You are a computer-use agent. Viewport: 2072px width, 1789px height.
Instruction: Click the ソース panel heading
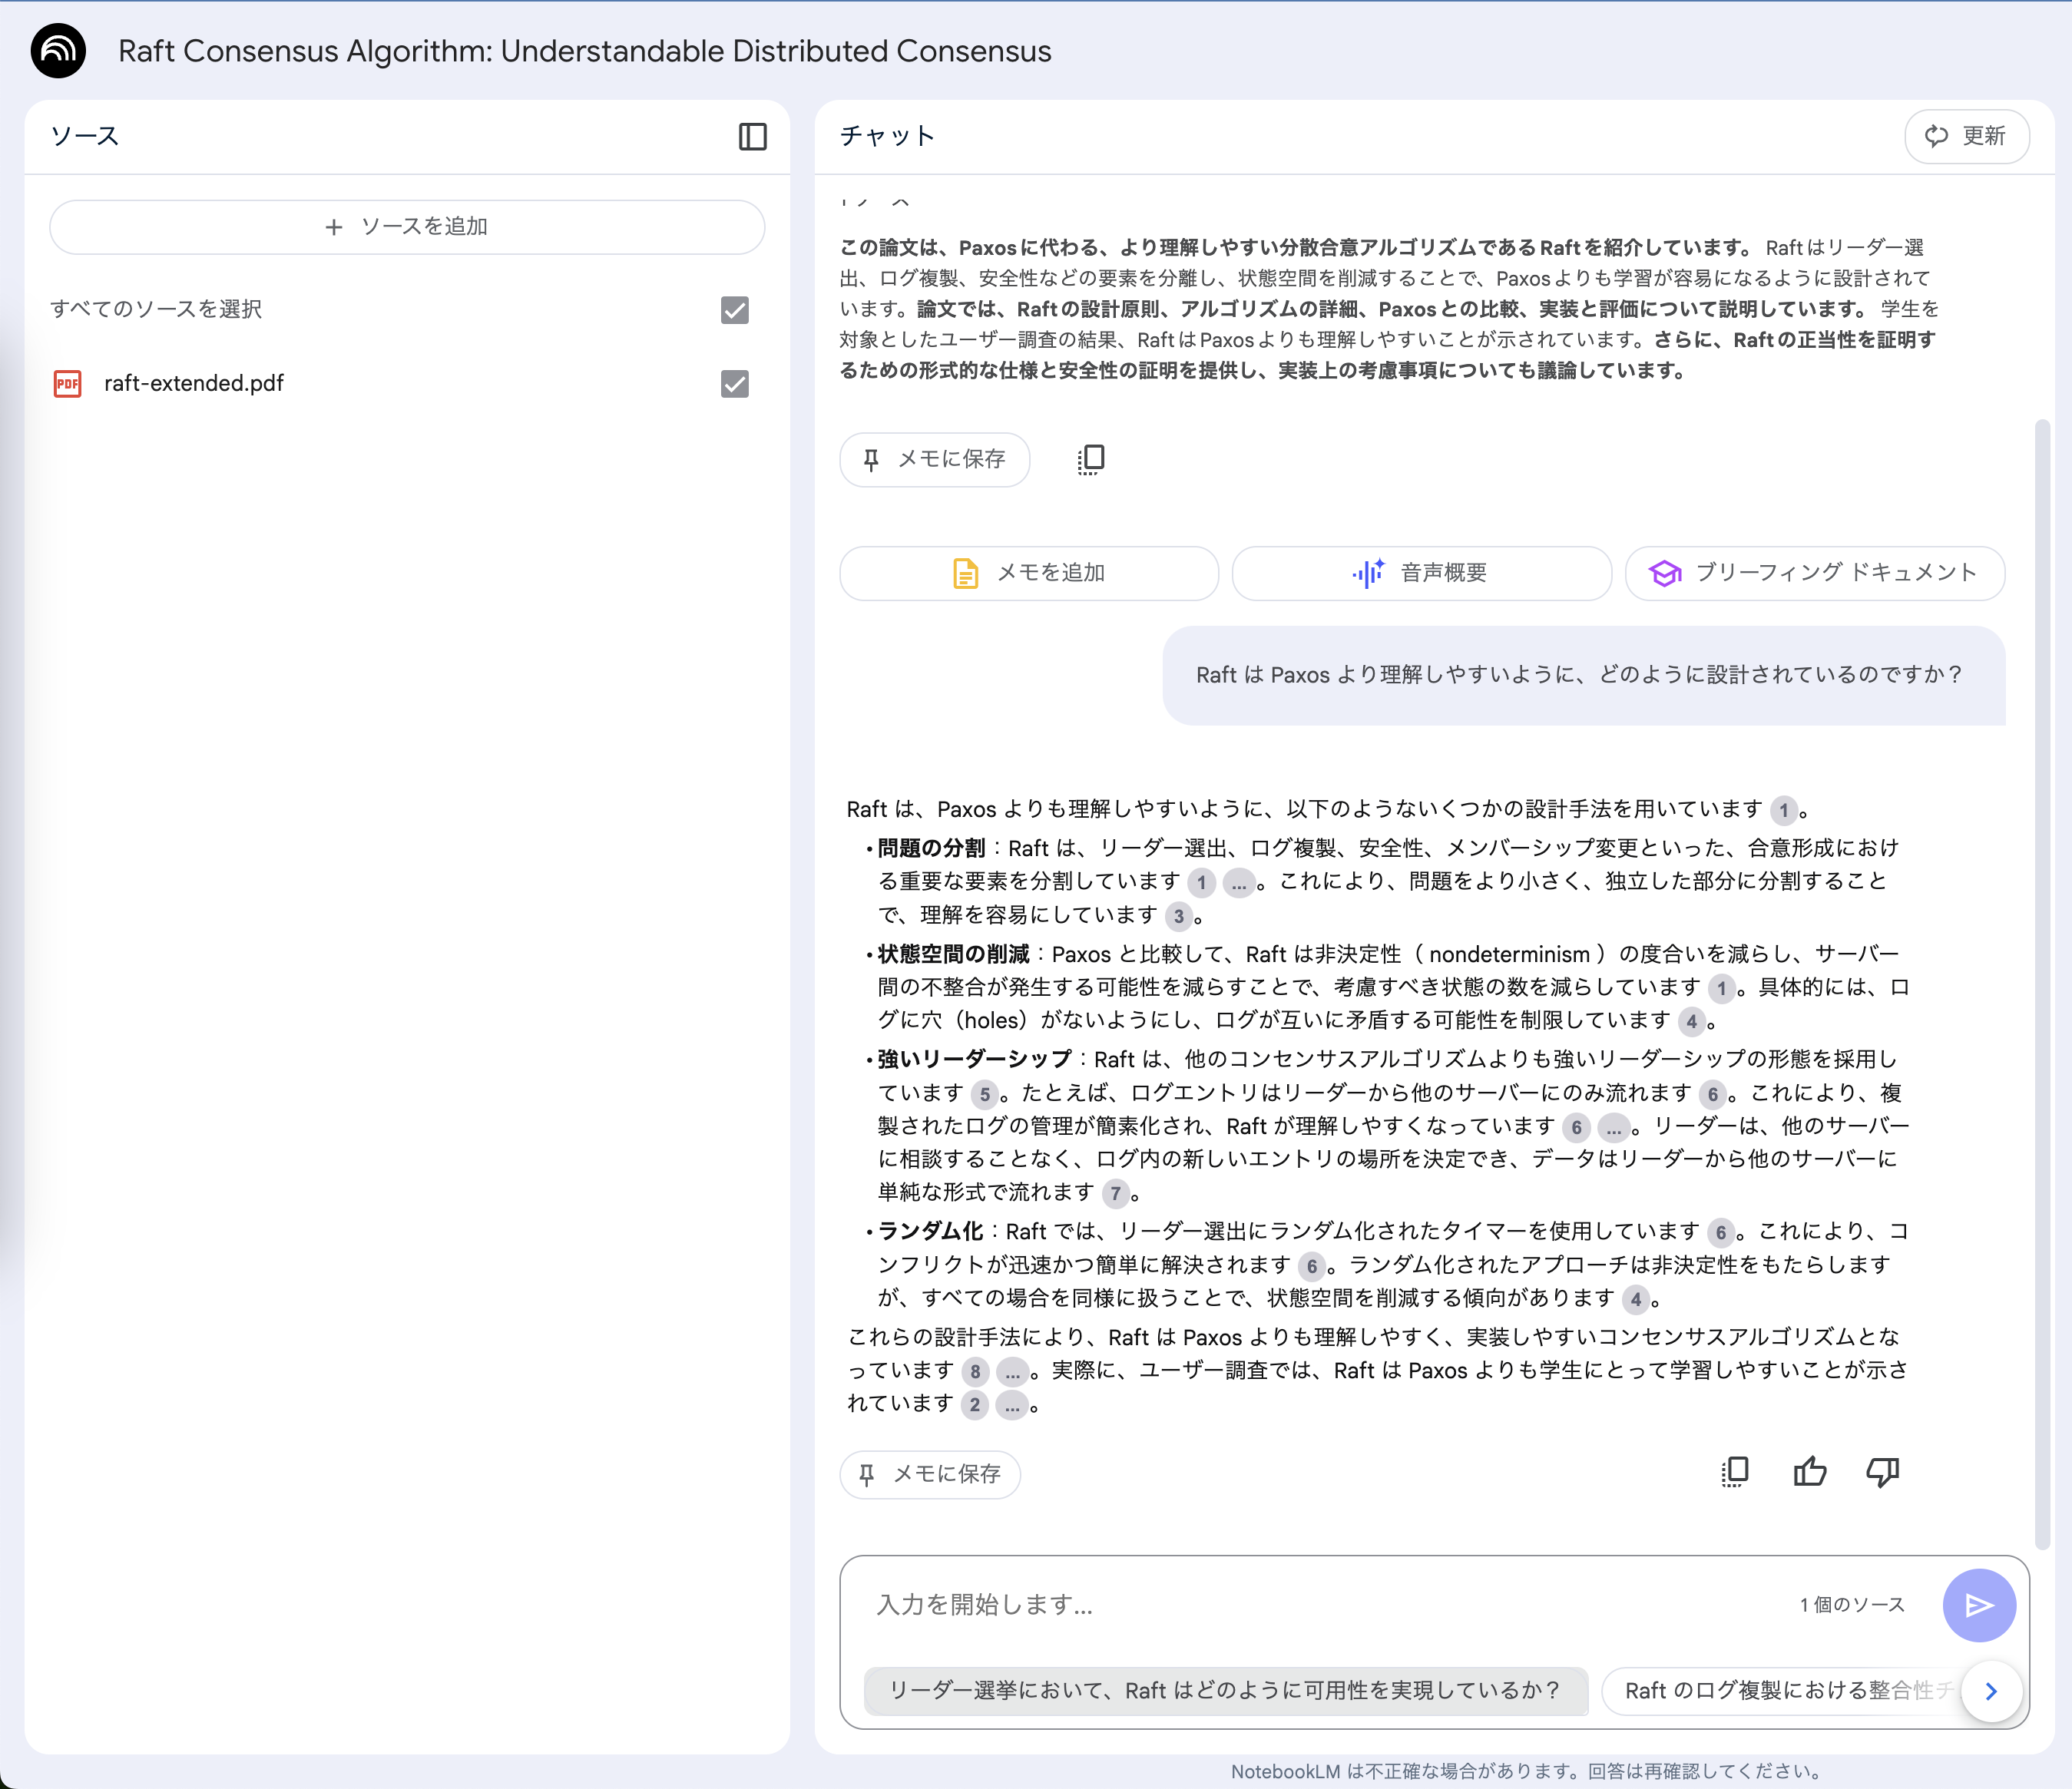coord(85,136)
